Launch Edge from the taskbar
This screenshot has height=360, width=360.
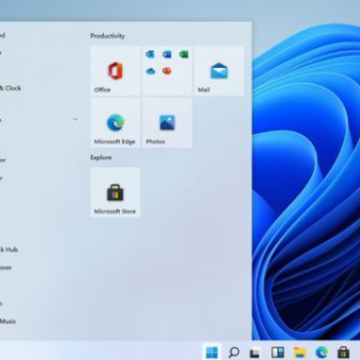pos(321,352)
